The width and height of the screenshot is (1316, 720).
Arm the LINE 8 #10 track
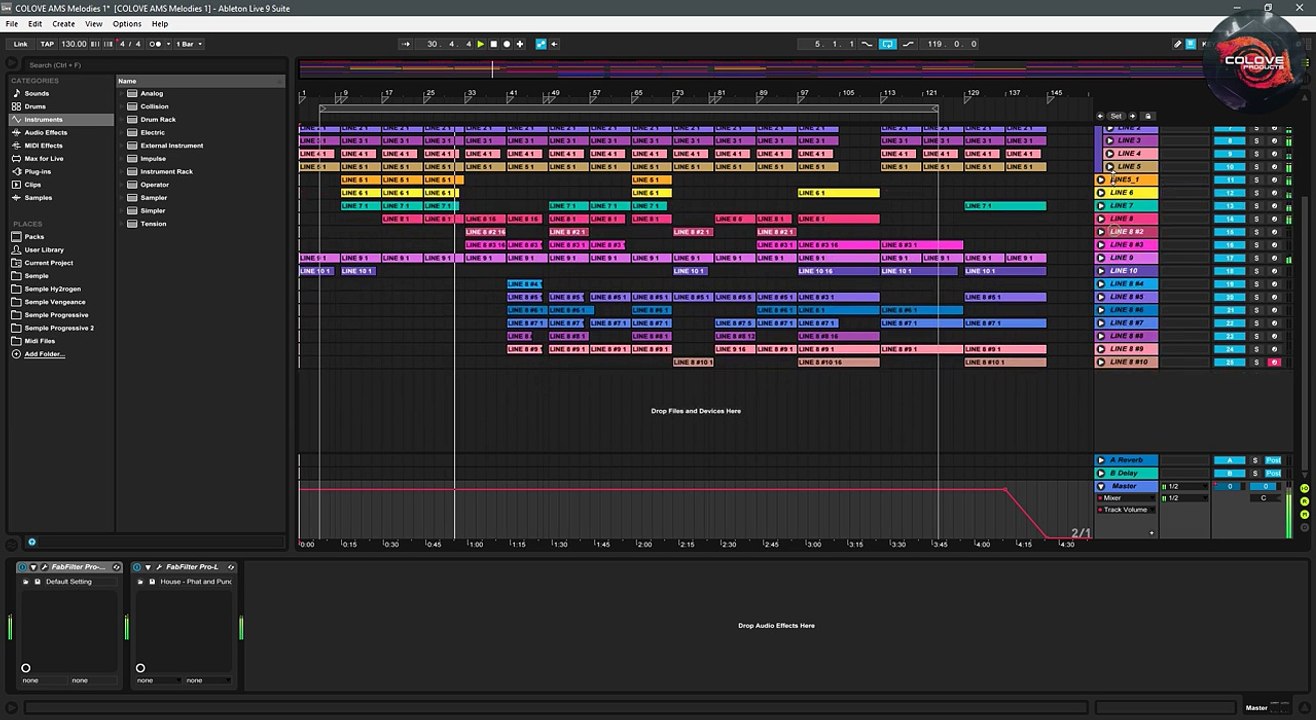[1274, 362]
